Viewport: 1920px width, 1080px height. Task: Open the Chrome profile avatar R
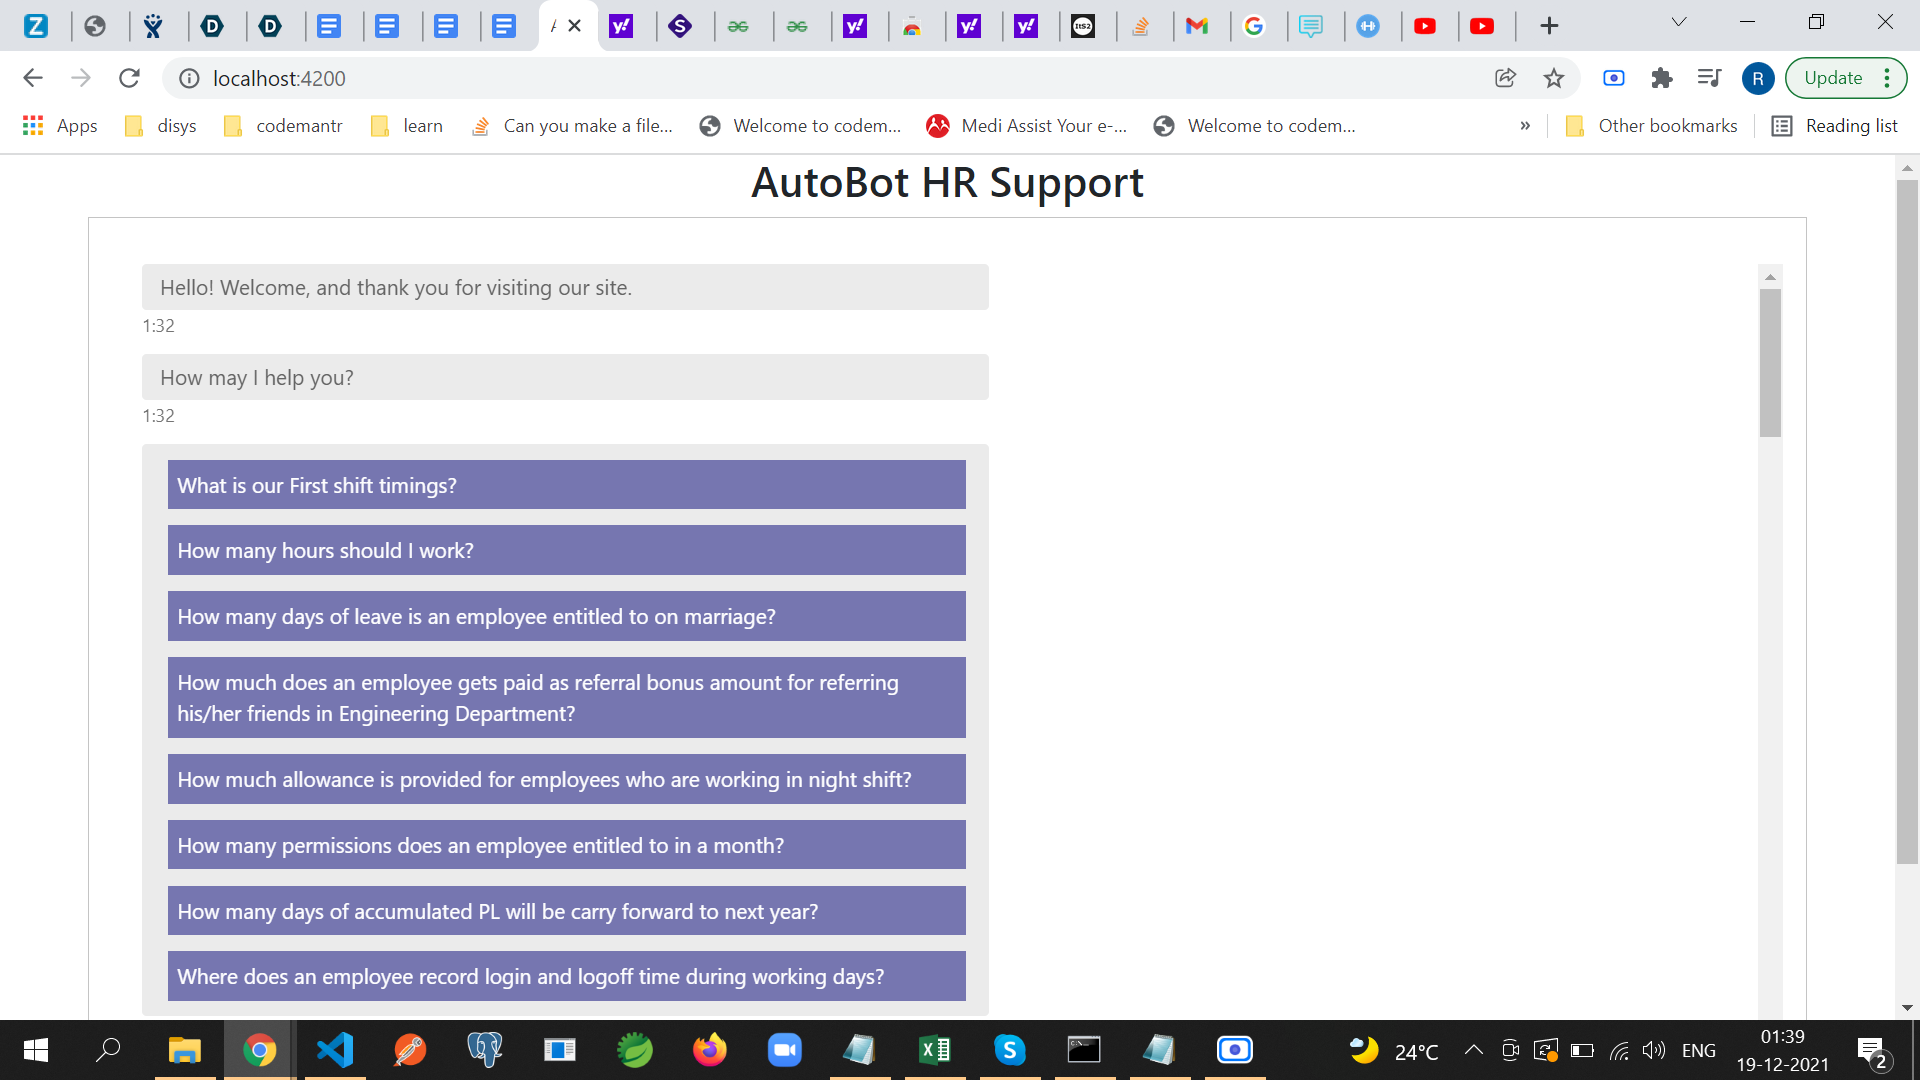click(x=1757, y=78)
